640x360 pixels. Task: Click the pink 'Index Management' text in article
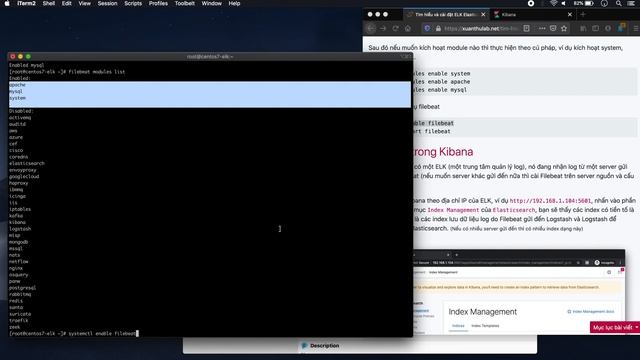[x=453, y=210]
